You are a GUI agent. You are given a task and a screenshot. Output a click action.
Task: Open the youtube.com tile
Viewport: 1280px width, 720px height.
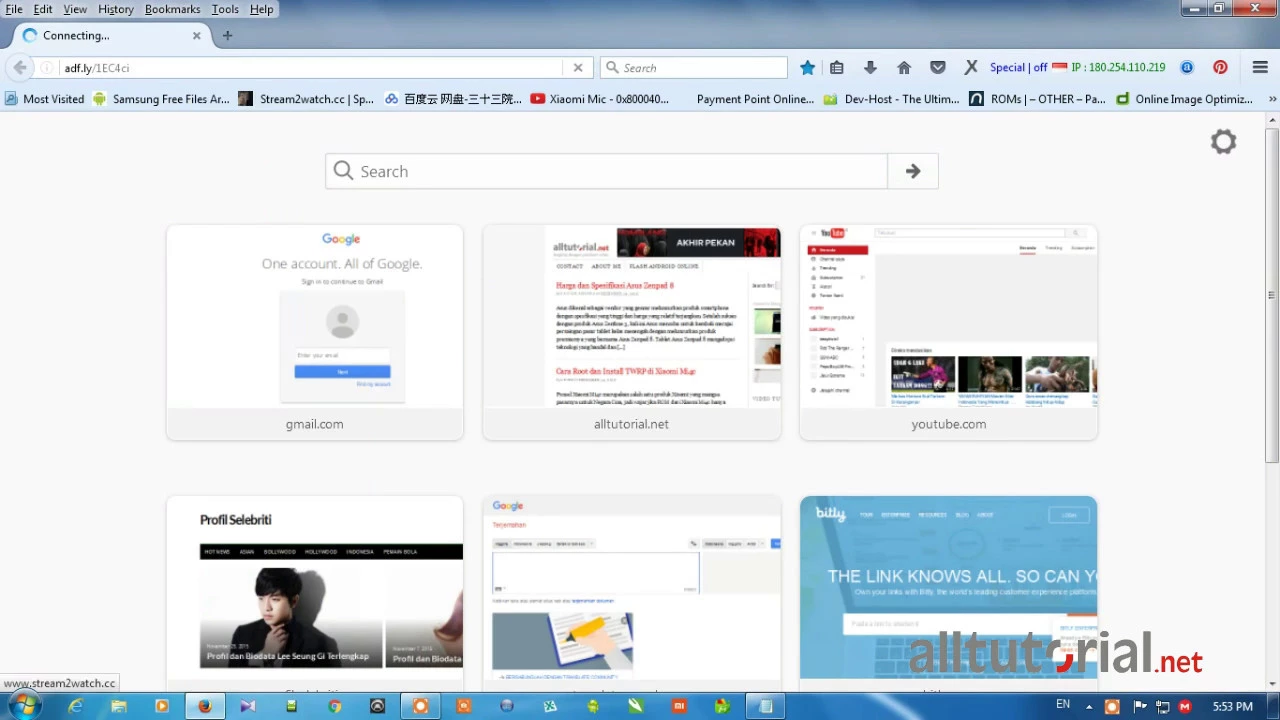(x=948, y=333)
